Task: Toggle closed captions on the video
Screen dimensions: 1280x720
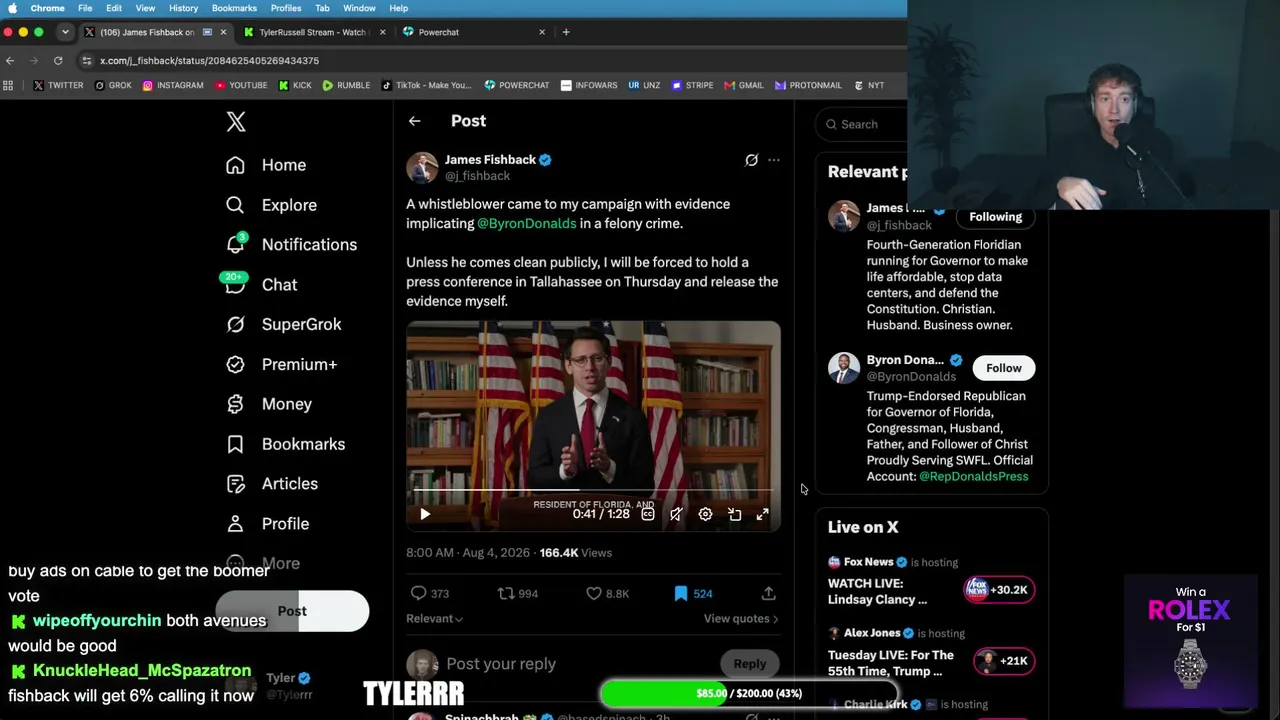Action: tap(648, 514)
